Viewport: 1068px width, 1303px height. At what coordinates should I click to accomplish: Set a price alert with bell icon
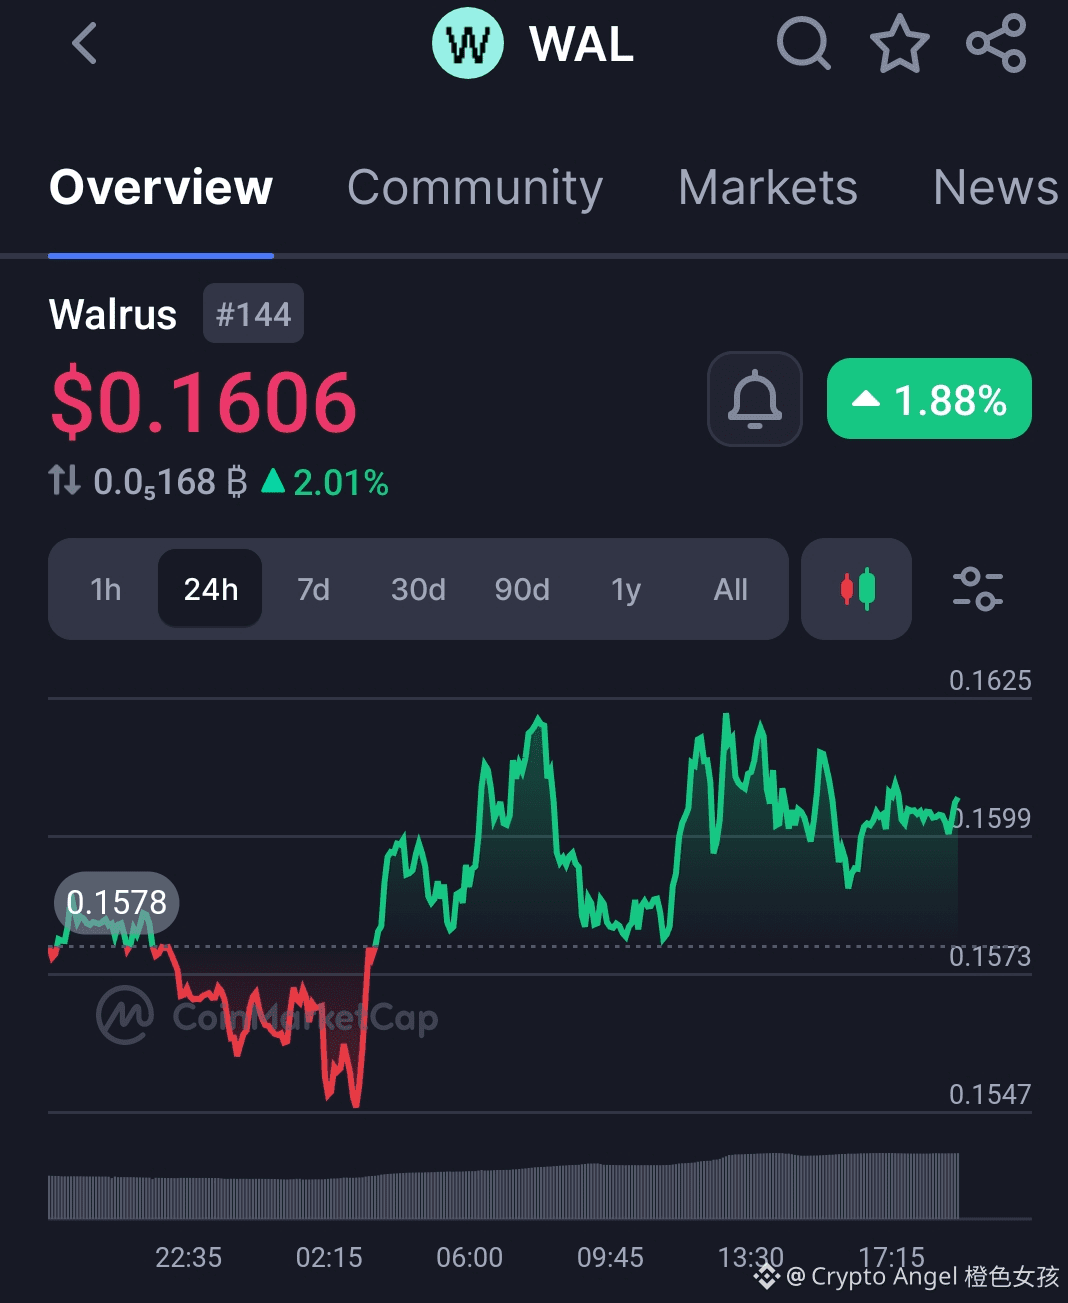(x=755, y=399)
